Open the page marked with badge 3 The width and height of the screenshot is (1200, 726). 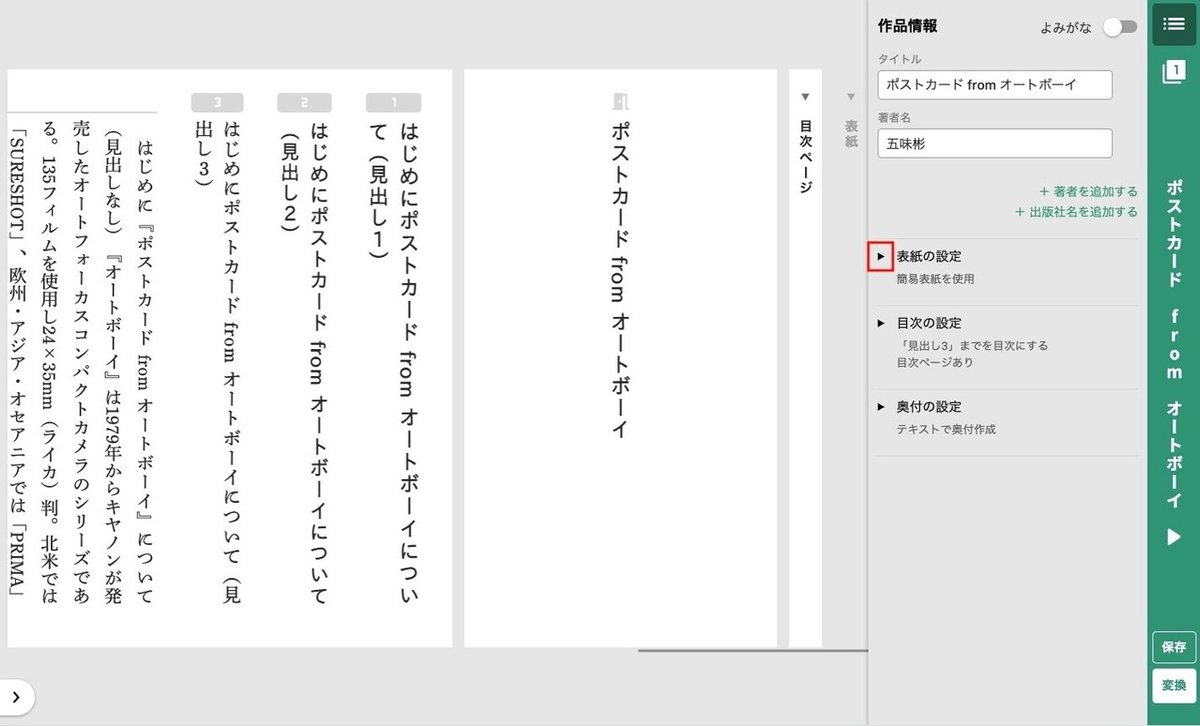216,101
